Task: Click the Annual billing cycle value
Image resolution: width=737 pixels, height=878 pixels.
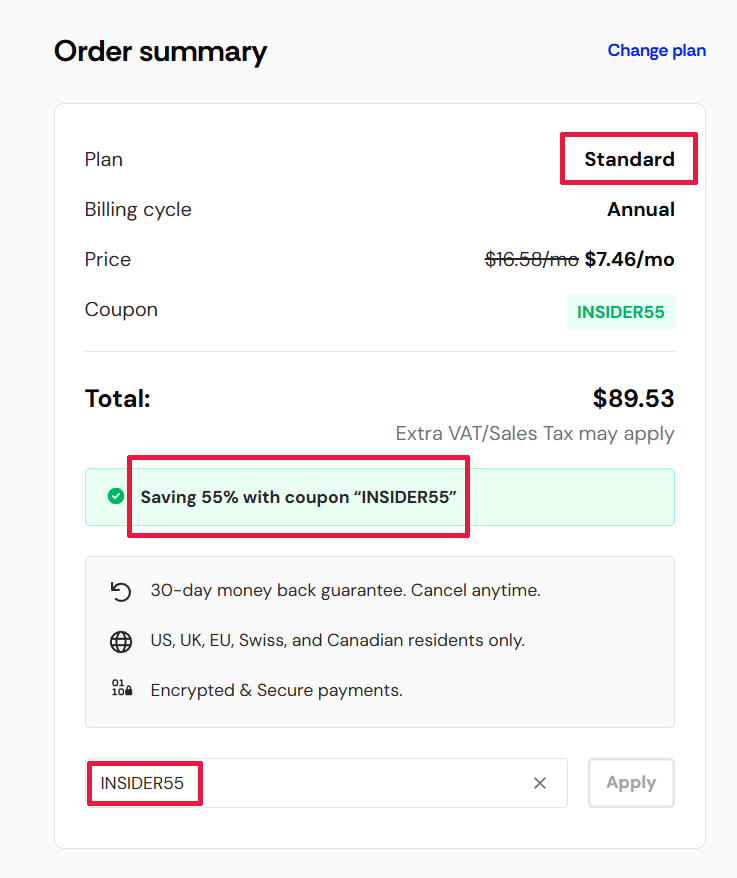Action: [x=641, y=209]
